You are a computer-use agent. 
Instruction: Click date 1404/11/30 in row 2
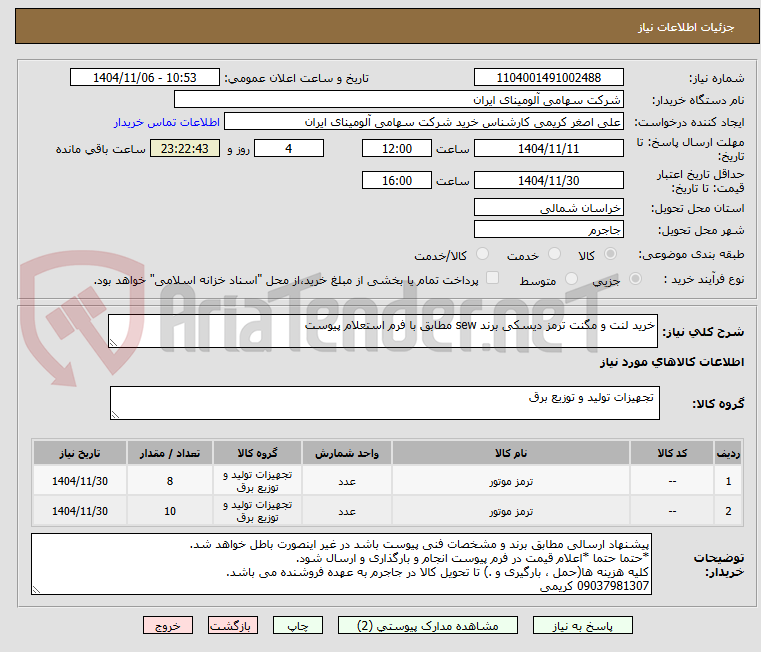click(80, 511)
